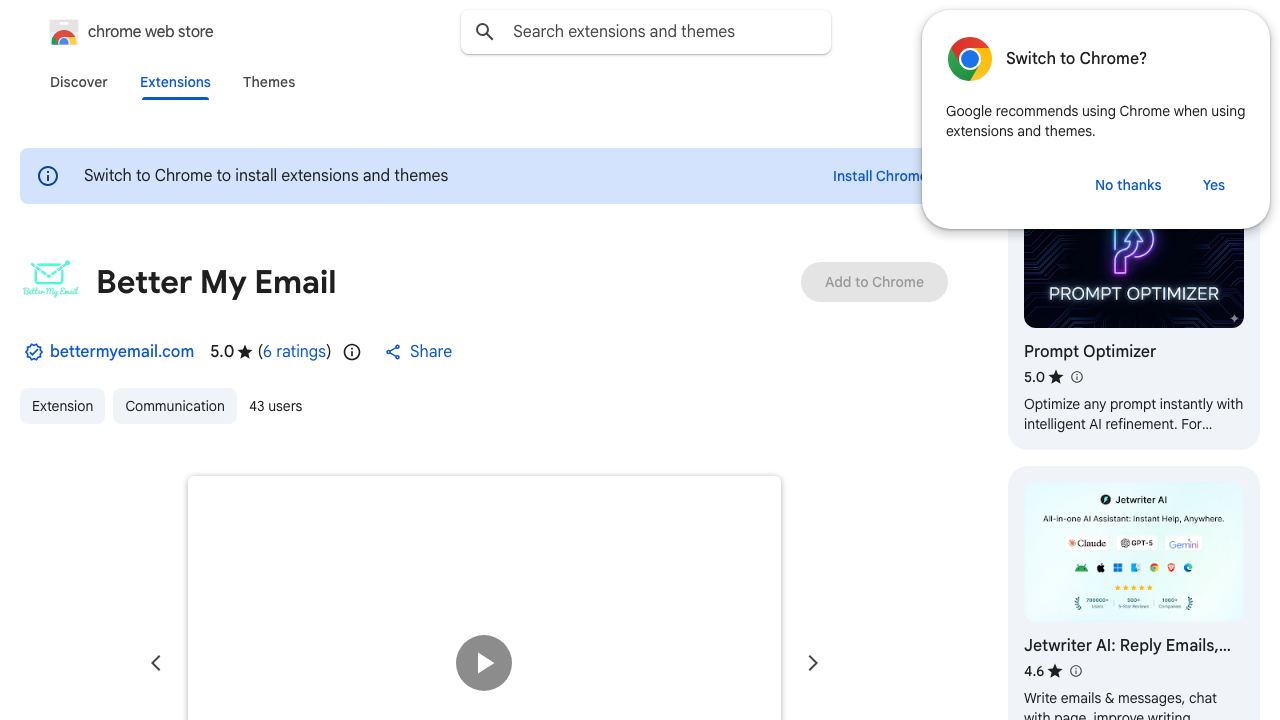Click the 5.0 star rating of Better My Email
This screenshot has height=720, width=1280.
(x=231, y=352)
